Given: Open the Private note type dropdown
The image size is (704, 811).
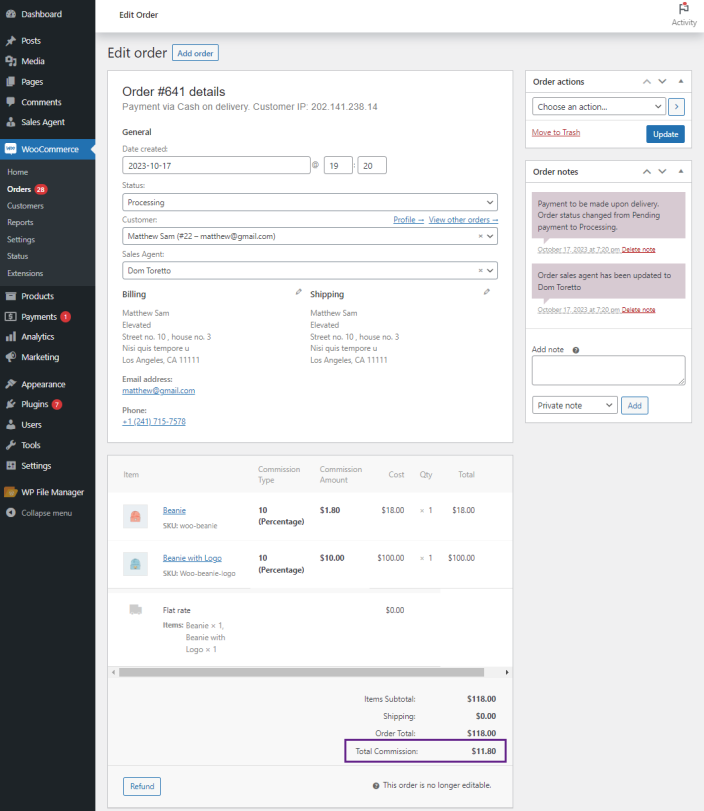Looking at the screenshot, I should coord(574,405).
